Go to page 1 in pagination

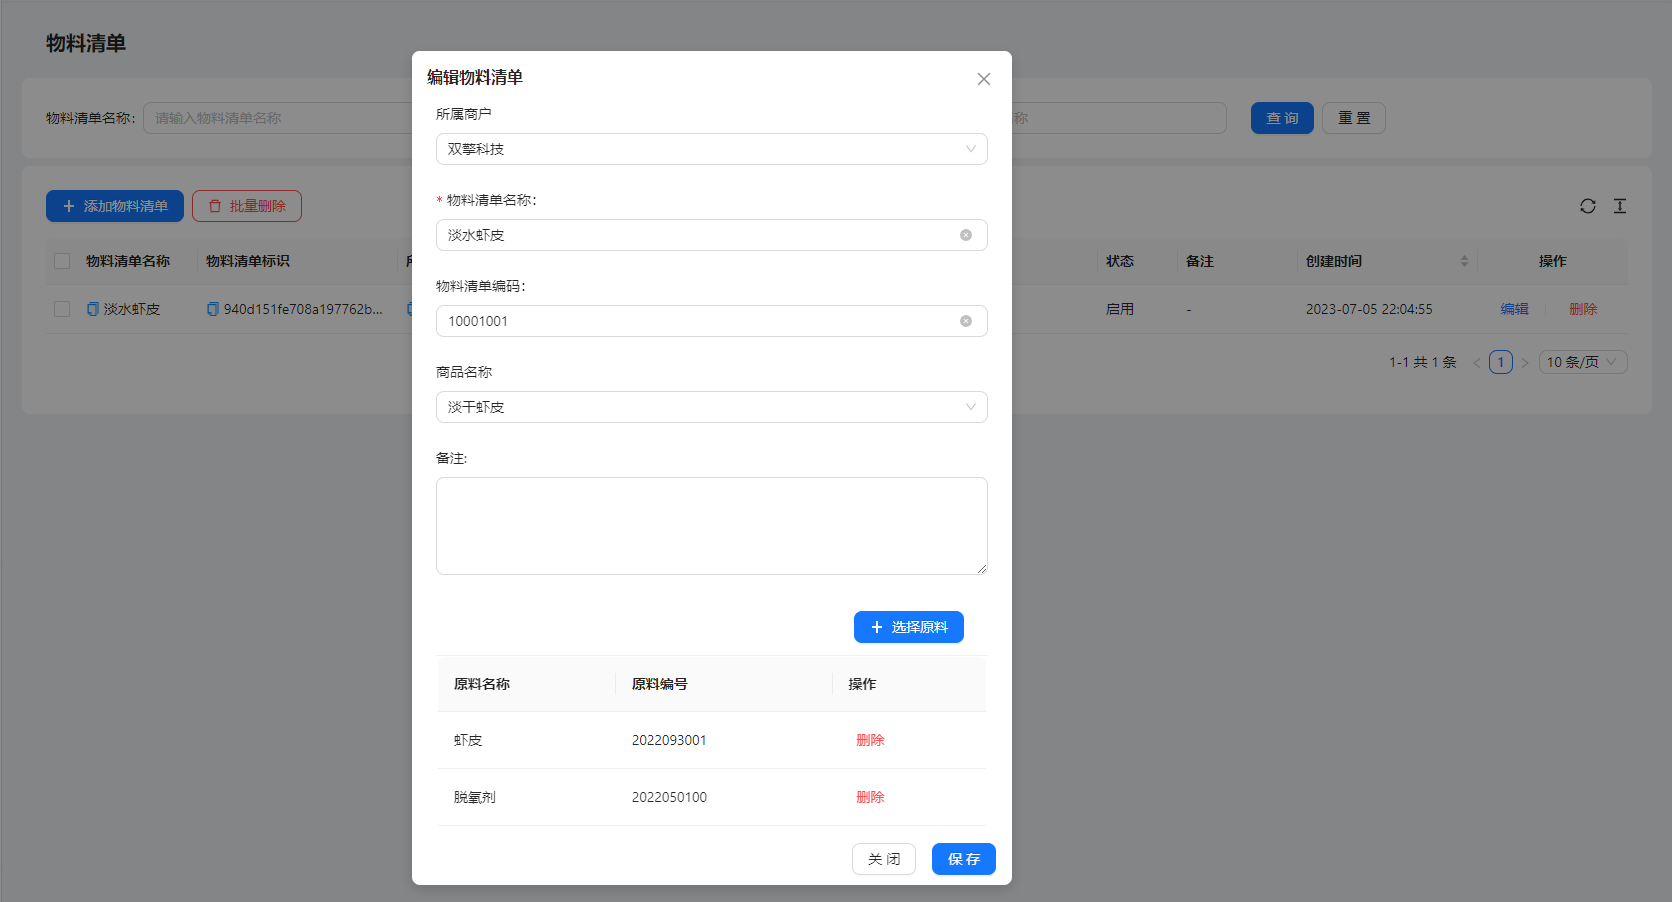(1501, 362)
